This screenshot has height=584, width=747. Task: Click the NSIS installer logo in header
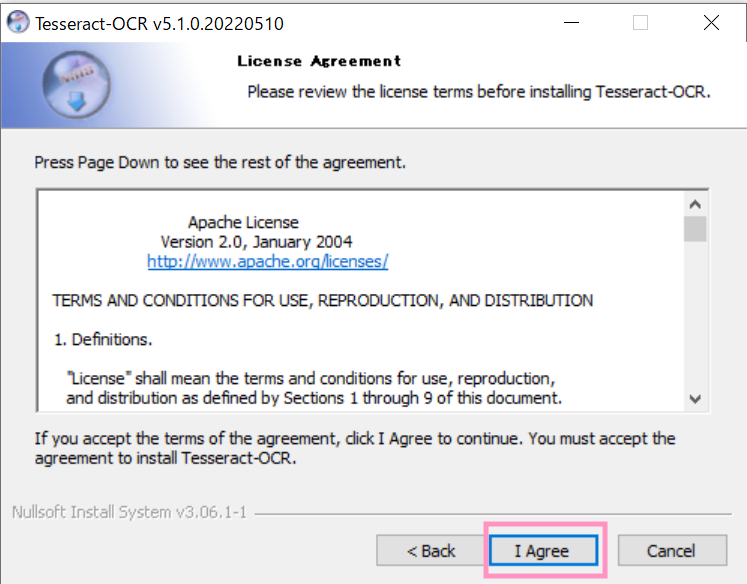click(77, 85)
